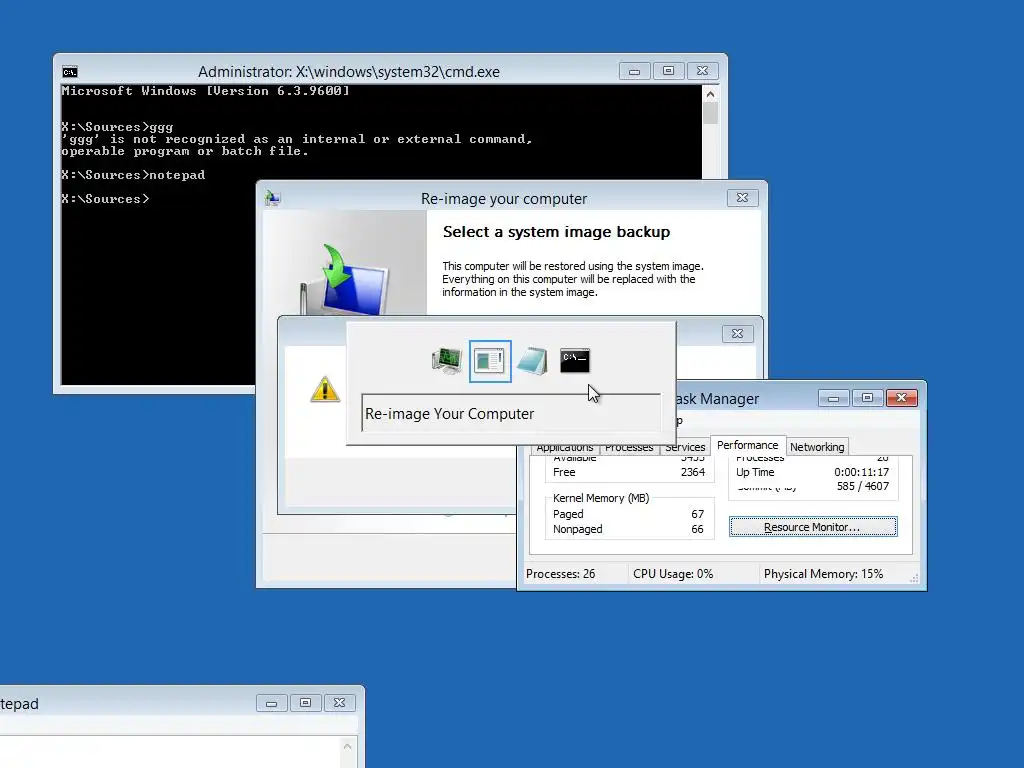The width and height of the screenshot is (1024, 768).
Task: Minimize the cmd.exe window
Action: [634, 71]
